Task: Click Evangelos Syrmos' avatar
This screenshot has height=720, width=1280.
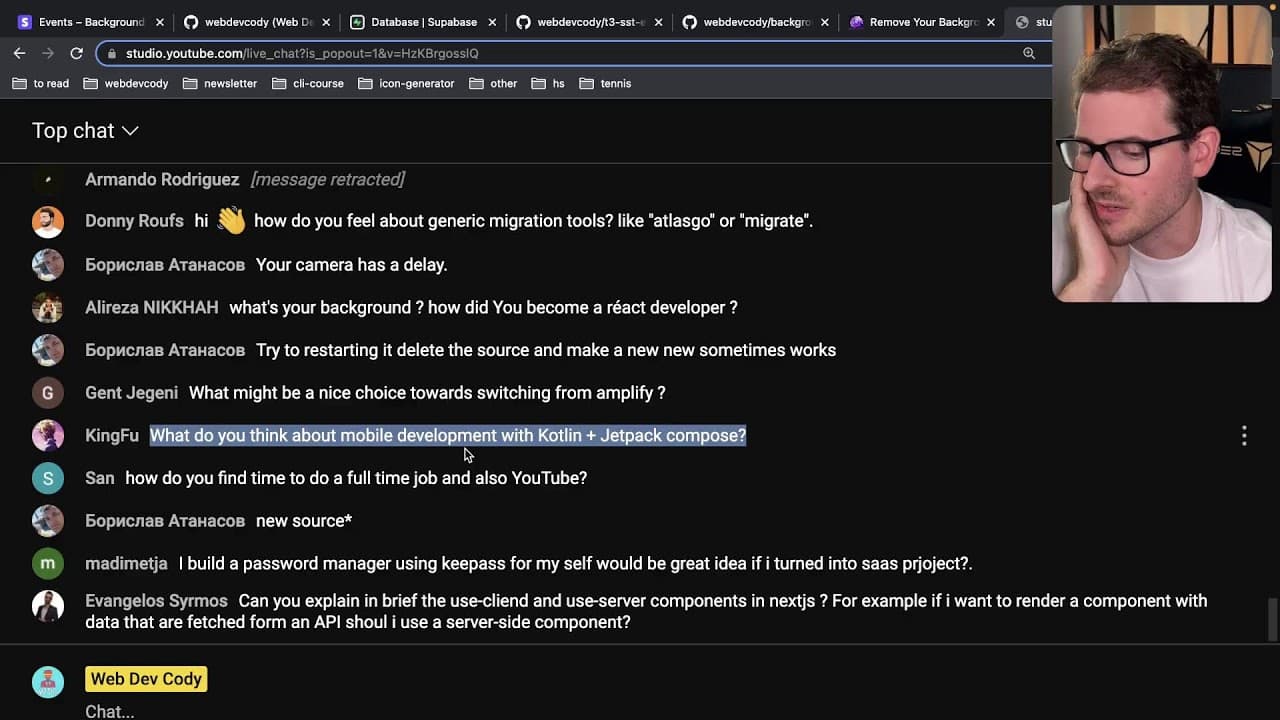Action: pyautogui.click(x=47, y=606)
